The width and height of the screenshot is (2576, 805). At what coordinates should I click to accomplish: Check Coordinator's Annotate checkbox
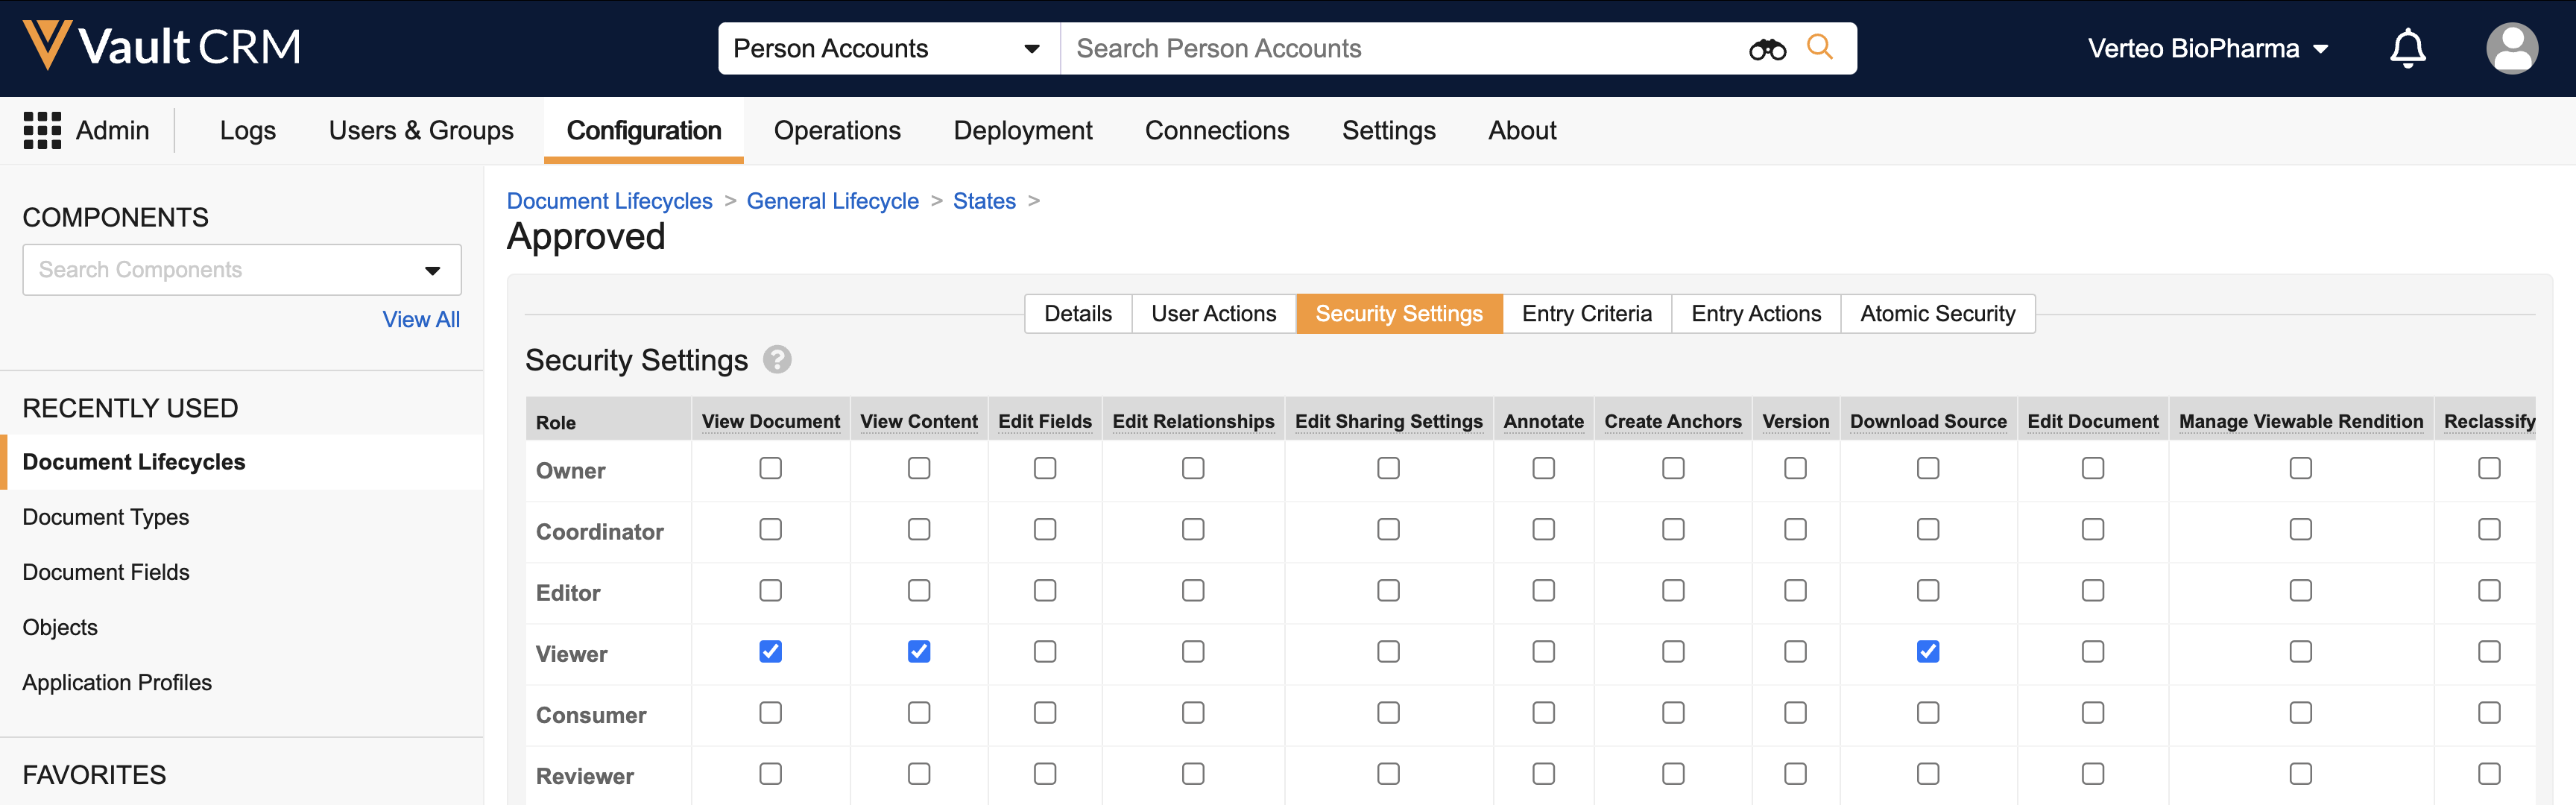1543,529
